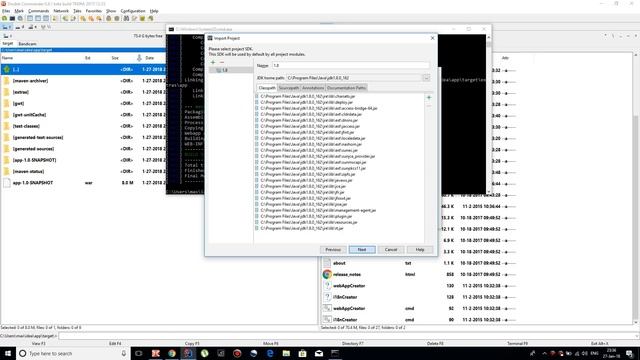Sort left panel by Name column
The width and height of the screenshot is (640, 360).
7,58
